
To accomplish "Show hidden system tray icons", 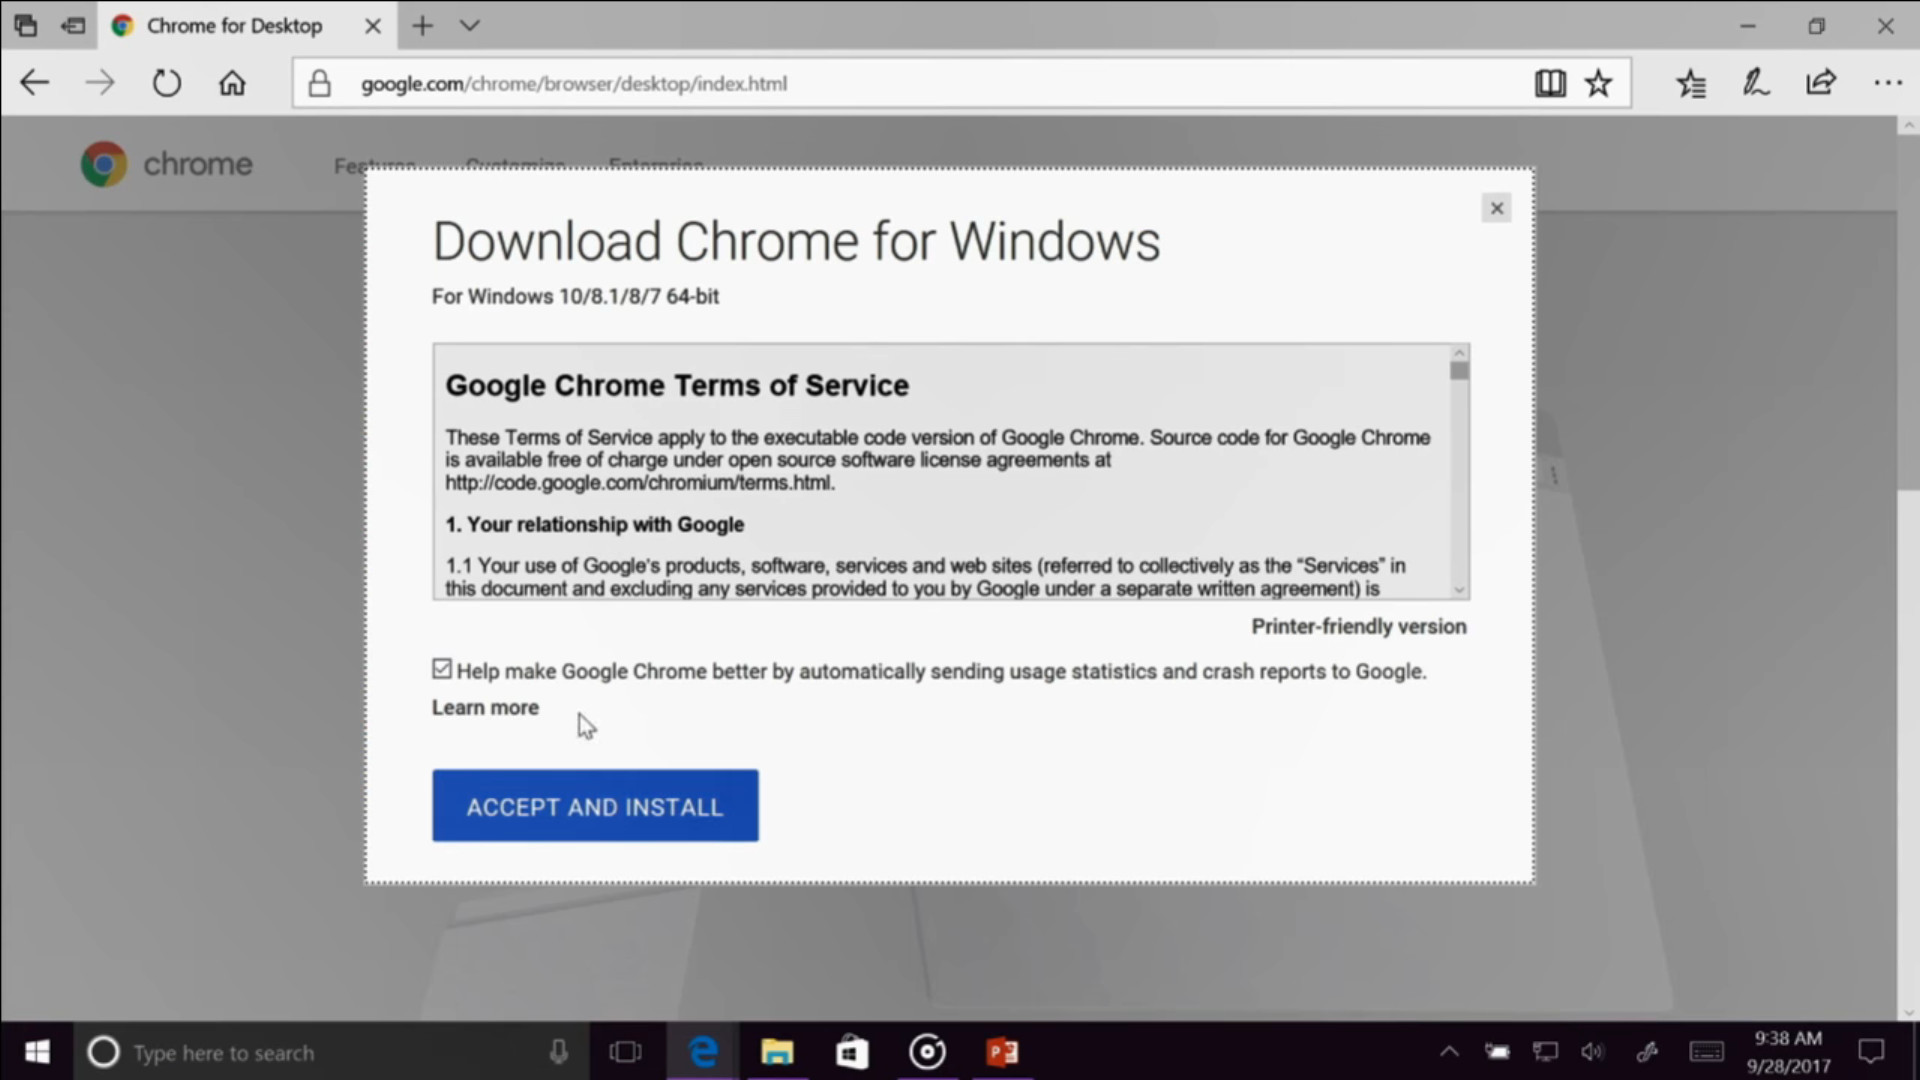I will (x=1449, y=1052).
